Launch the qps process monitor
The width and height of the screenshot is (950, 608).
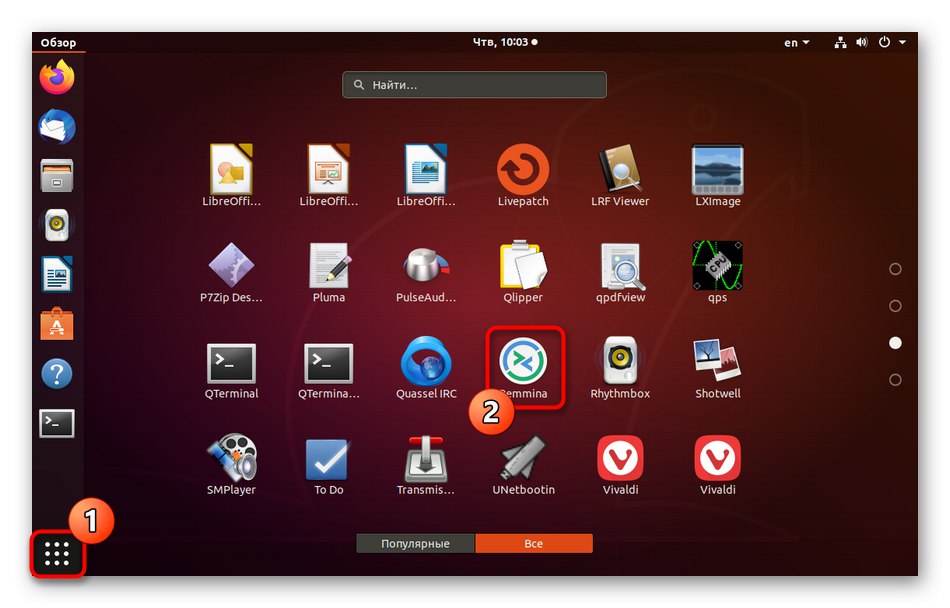tap(717, 272)
